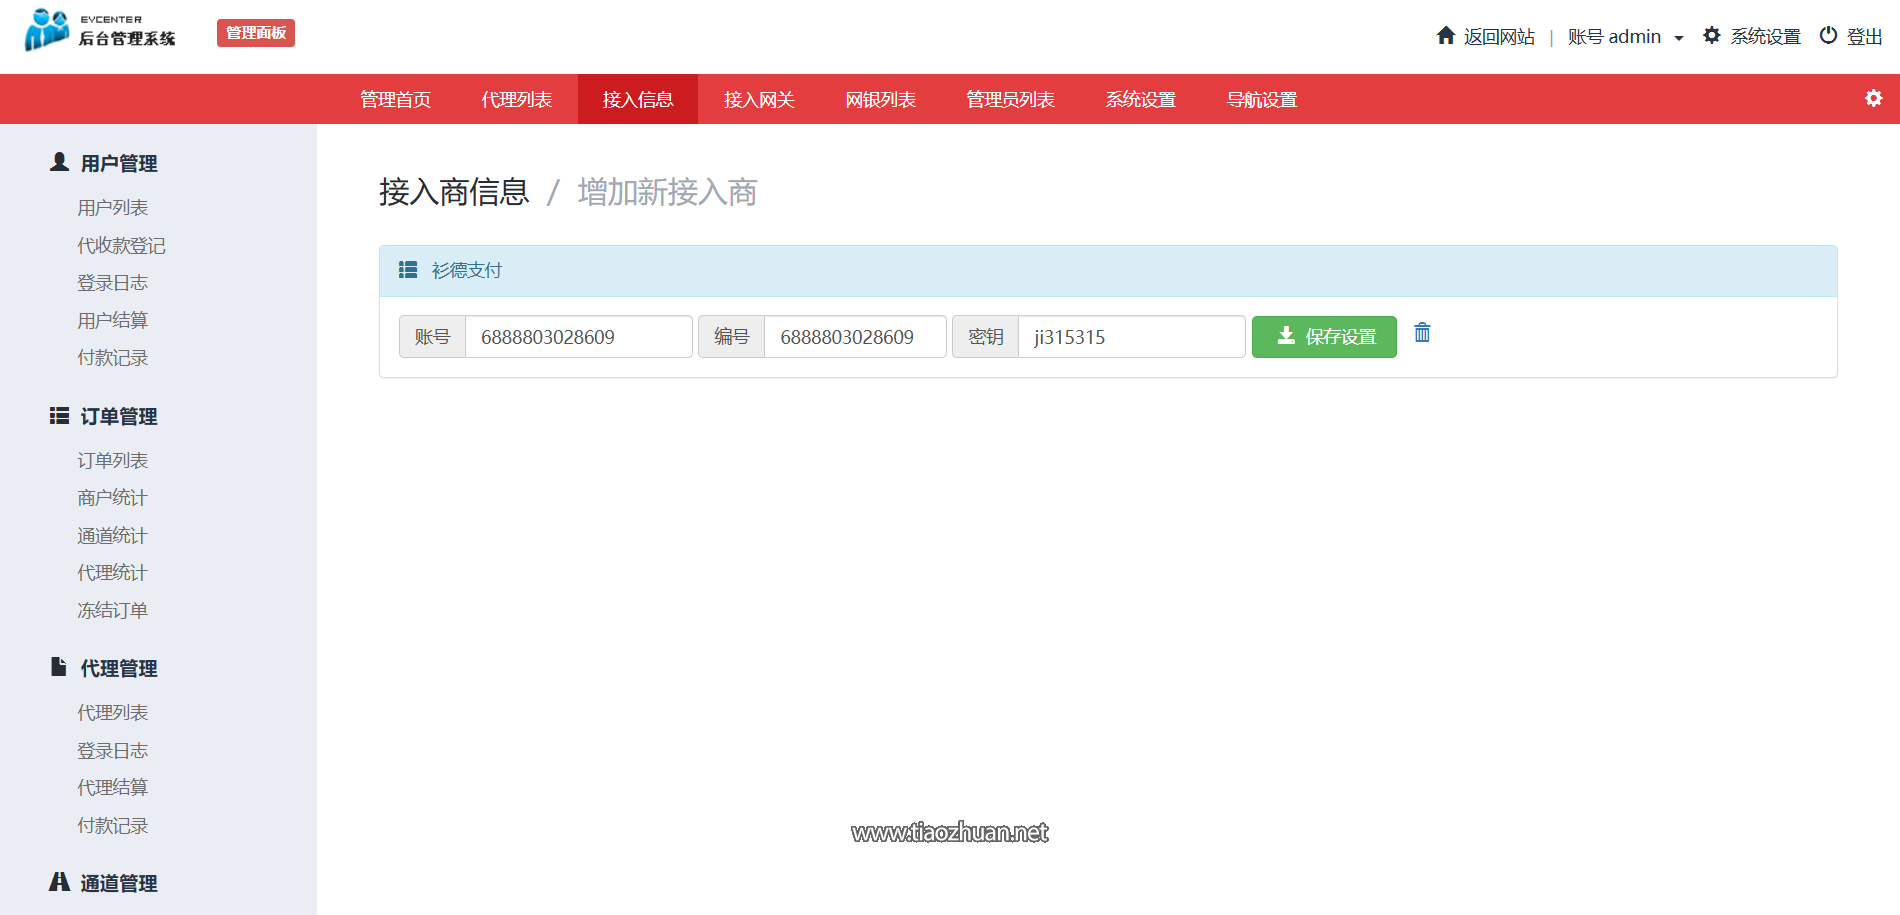
Task: Click the gear icon on the red navbar
Action: pyautogui.click(x=1873, y=98)
